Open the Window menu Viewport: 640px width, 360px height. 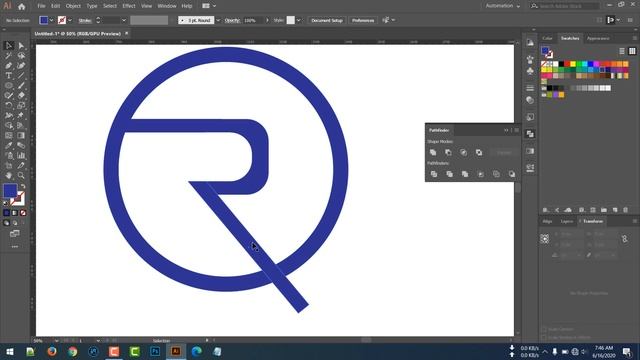(x=167, y=6)
